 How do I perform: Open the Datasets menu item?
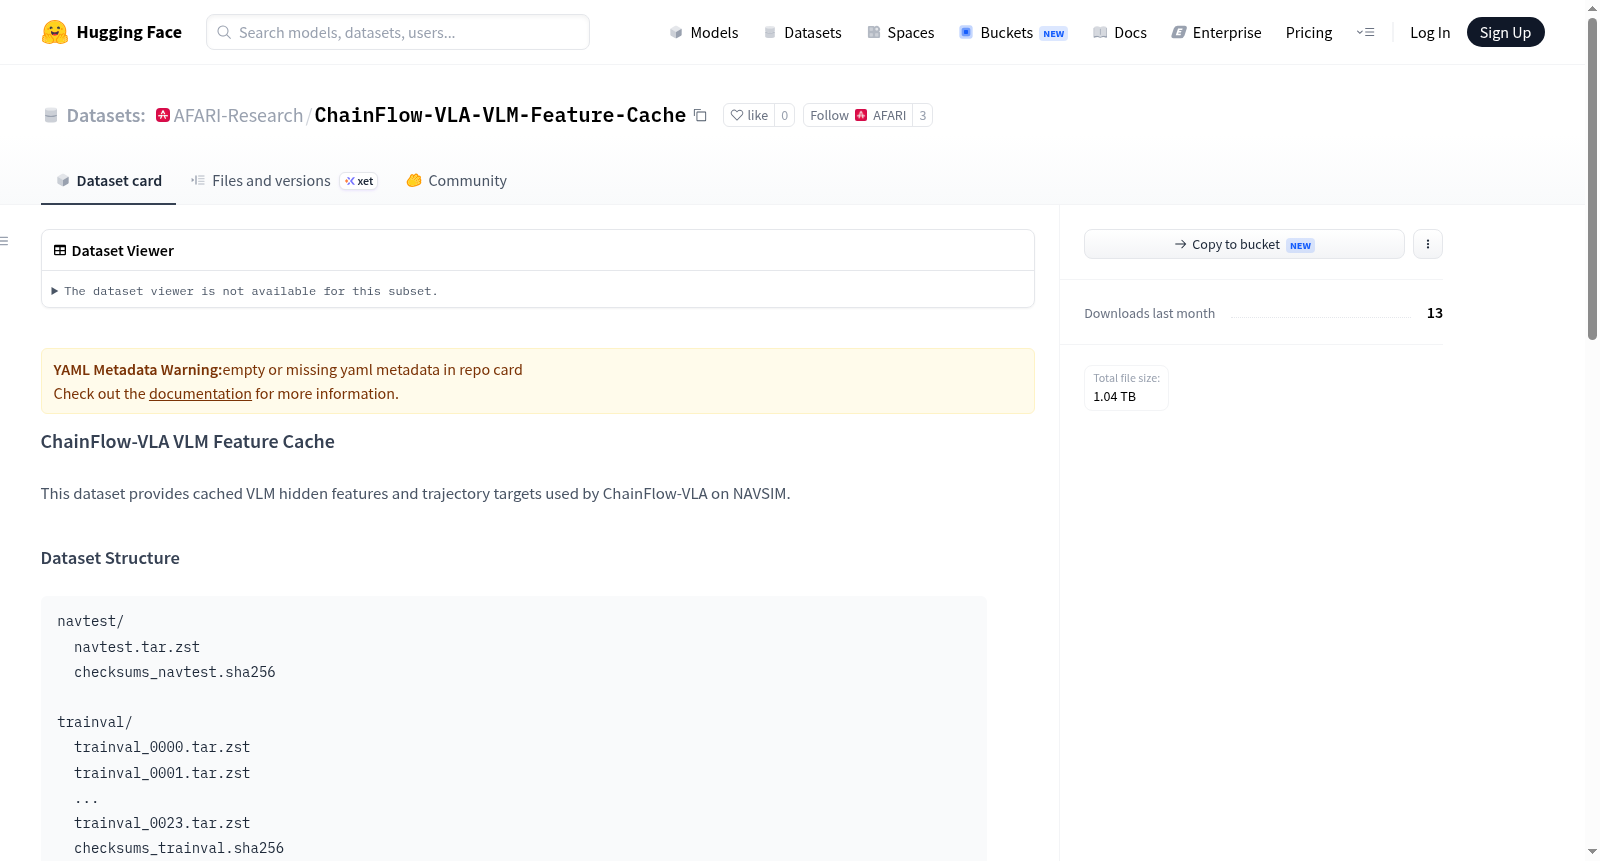[803, 32]
